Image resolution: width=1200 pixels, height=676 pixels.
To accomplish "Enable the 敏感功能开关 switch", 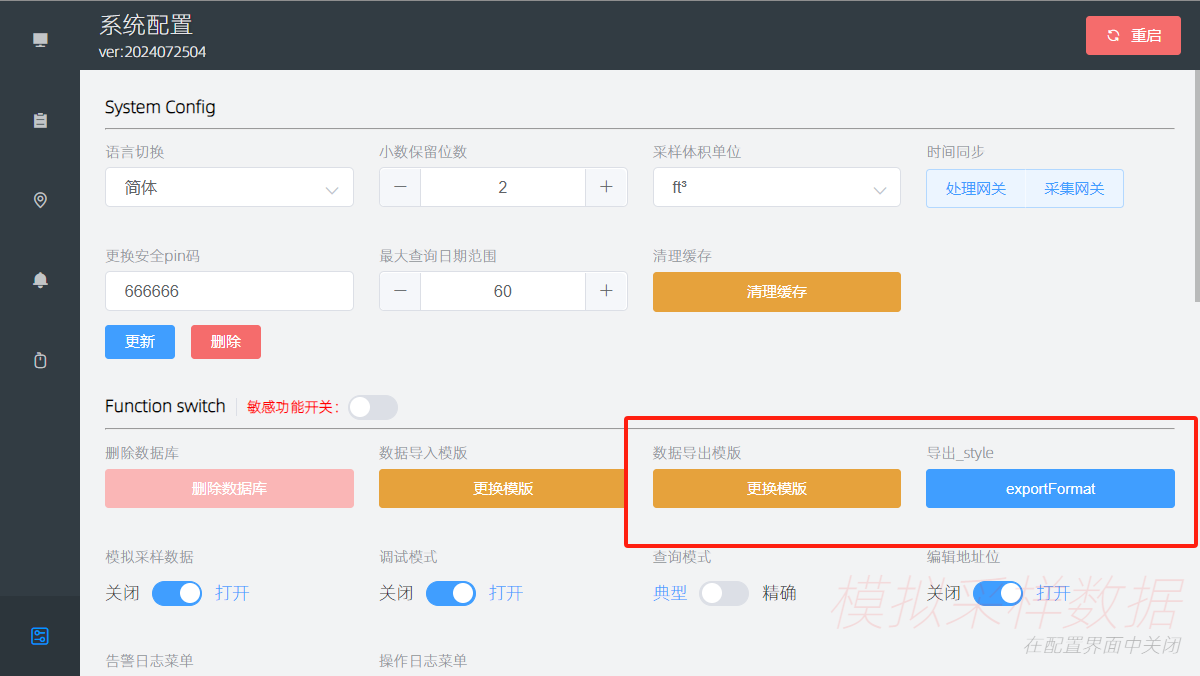I will [372, 407].
